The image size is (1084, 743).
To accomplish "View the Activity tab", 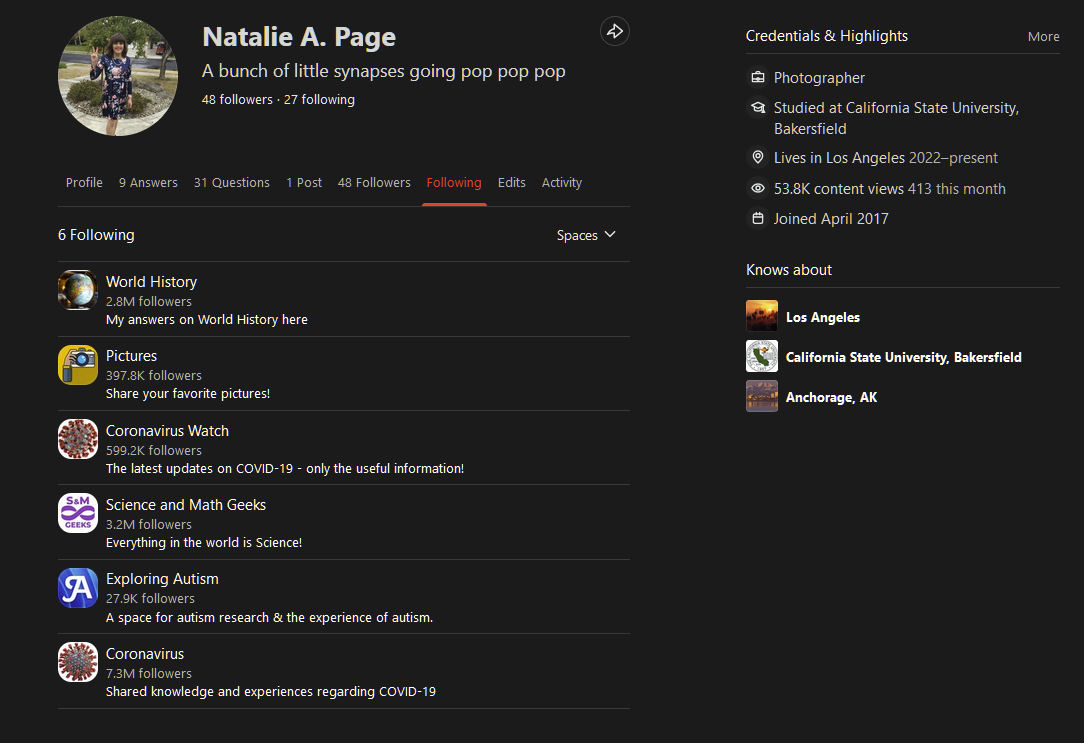I will tap(562, 183).
